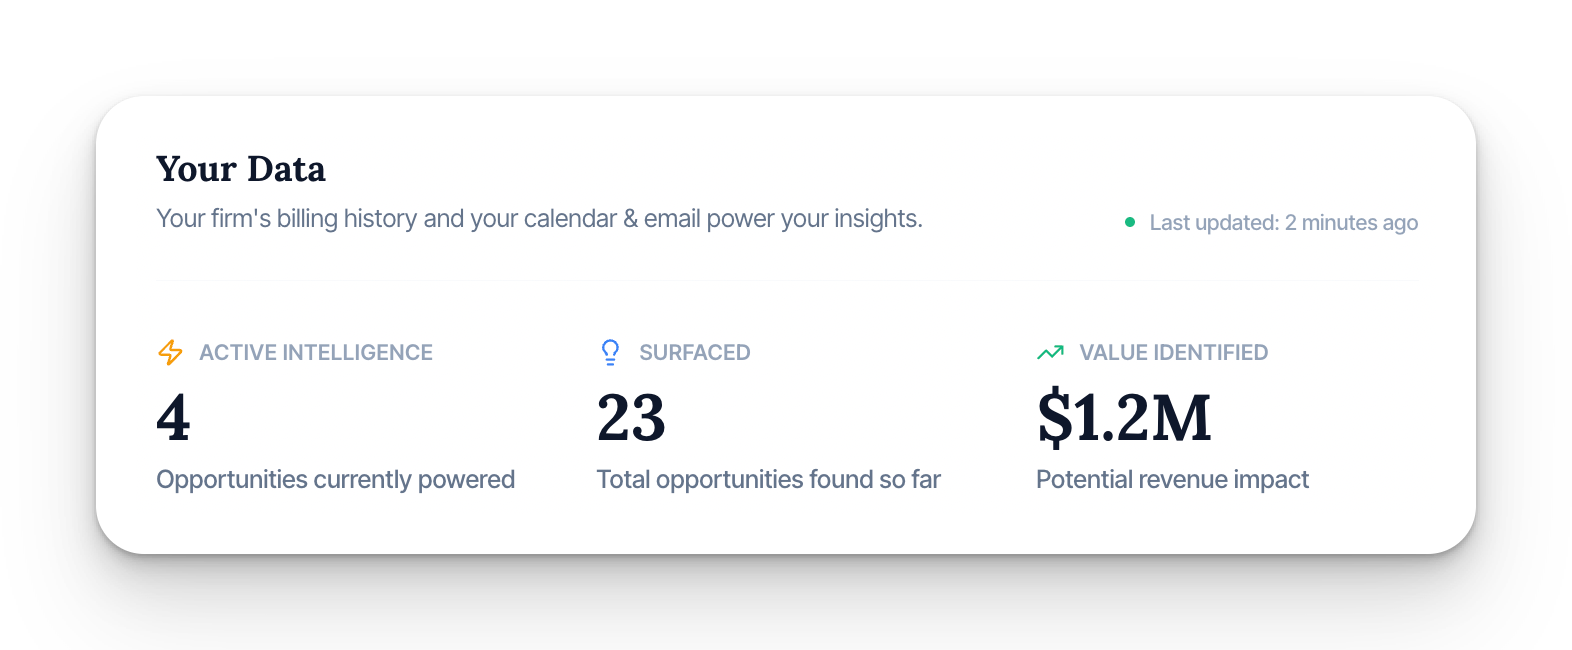
Task: Select the 23 total opportunities count
Action: (x=631, y=418)
